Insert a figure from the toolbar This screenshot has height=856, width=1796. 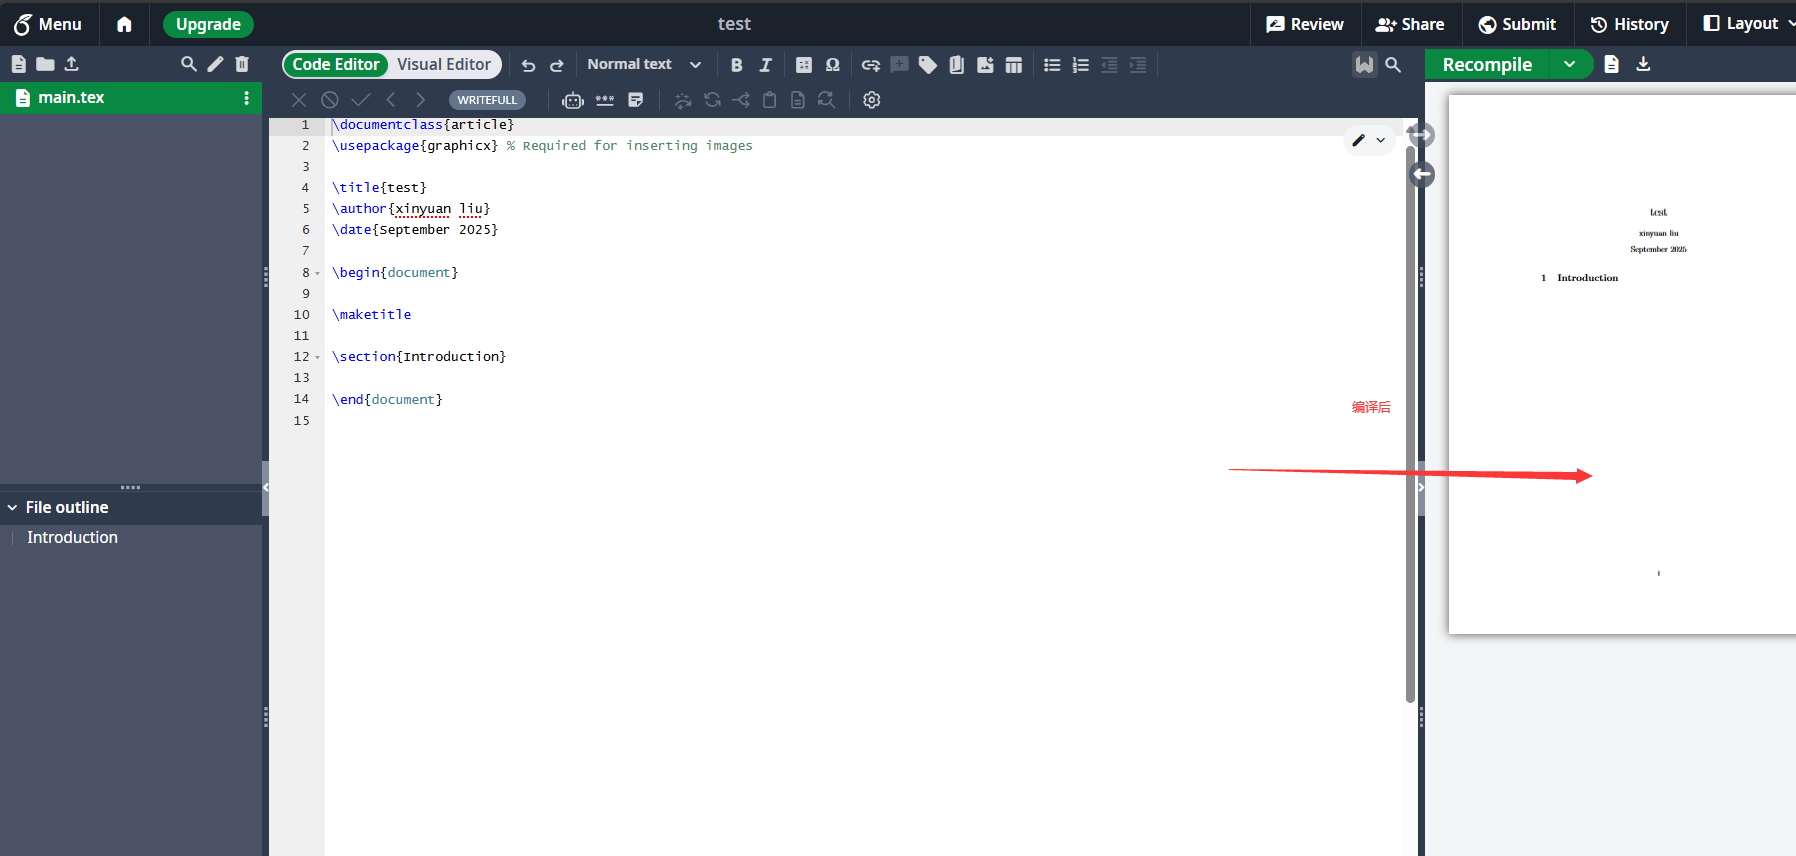[985, 65]
